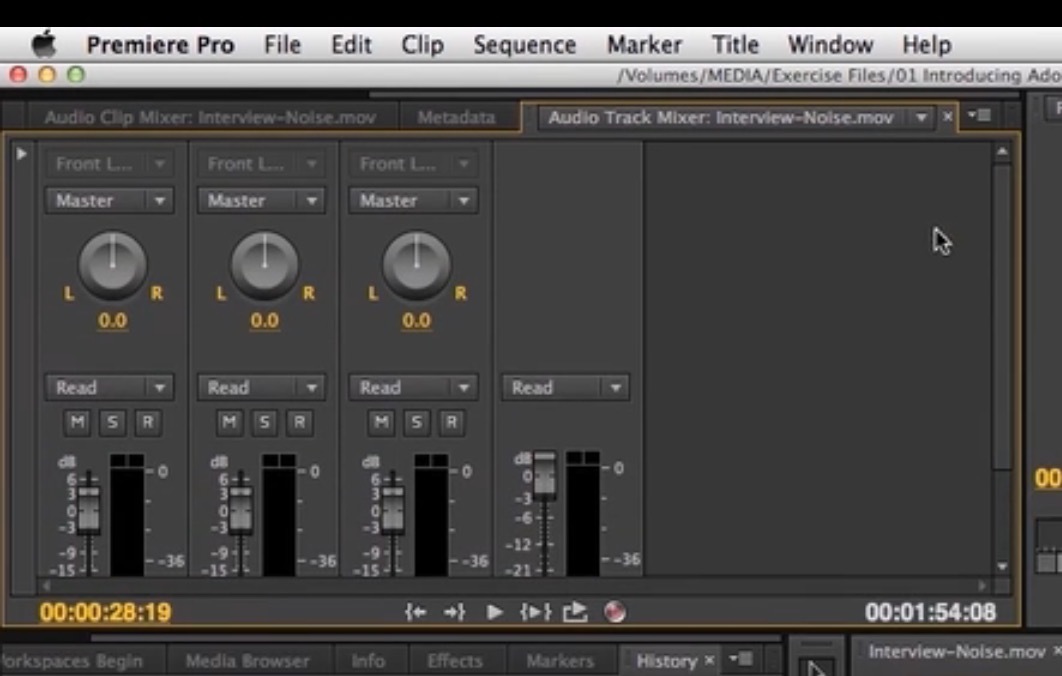This screenshot has height=676, width=1062.
Task: Enable recording on the first track
Action: 148,423
